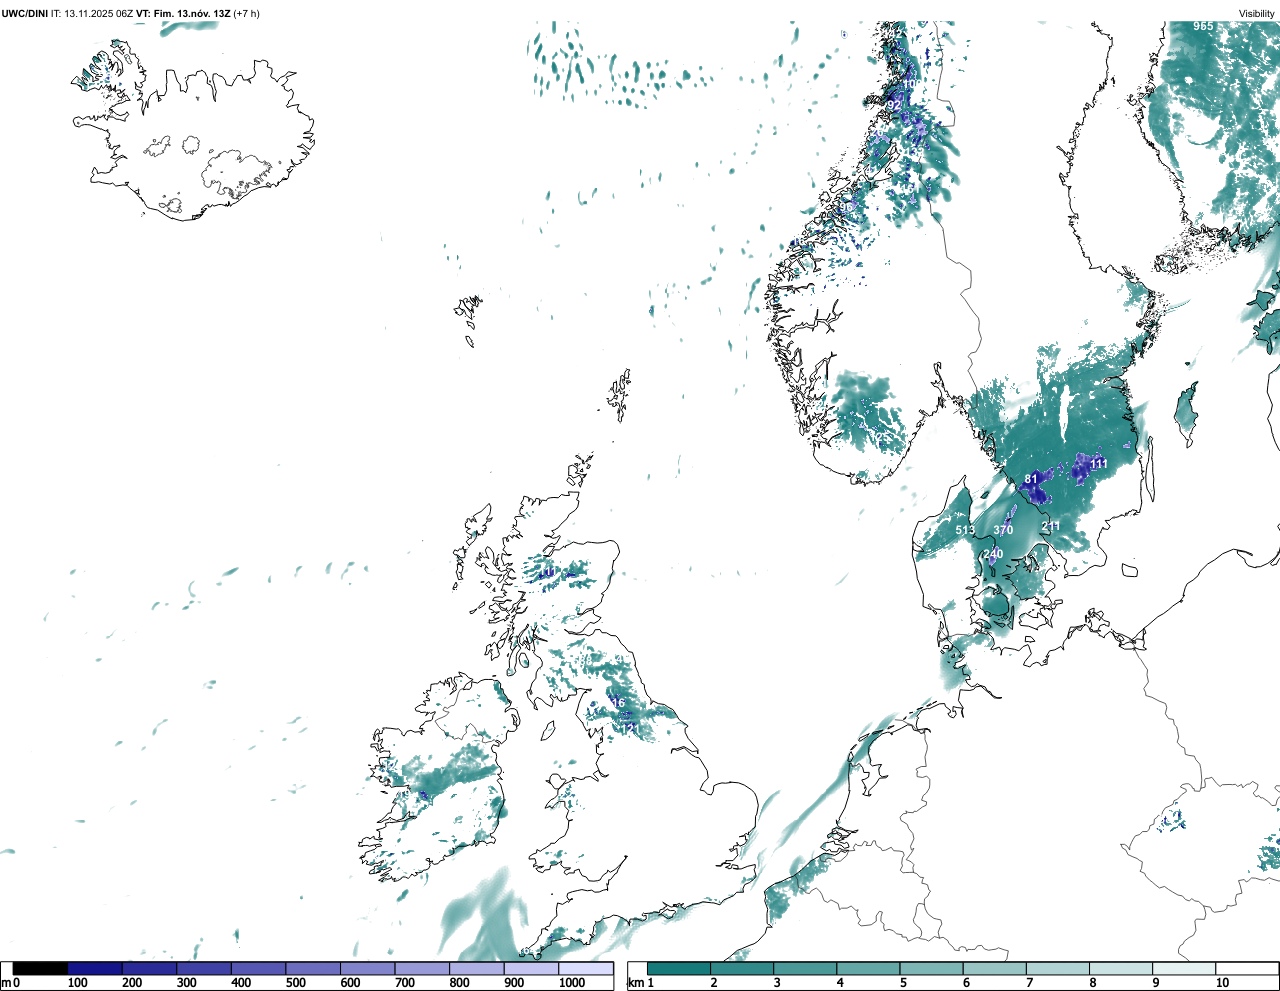Click the 900–1000 m legend swatch
The width and height of the screenshot is (1280, 991).
tap(531, 969)
